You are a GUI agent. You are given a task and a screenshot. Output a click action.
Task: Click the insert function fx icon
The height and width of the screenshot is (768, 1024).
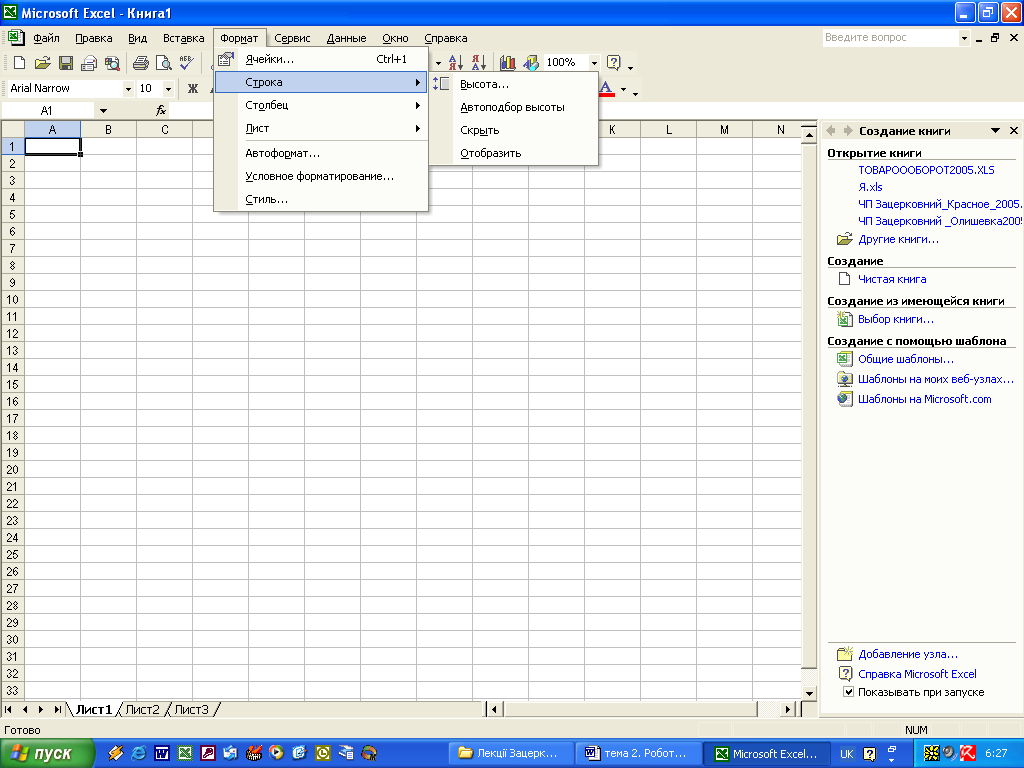tap(161, 110)
